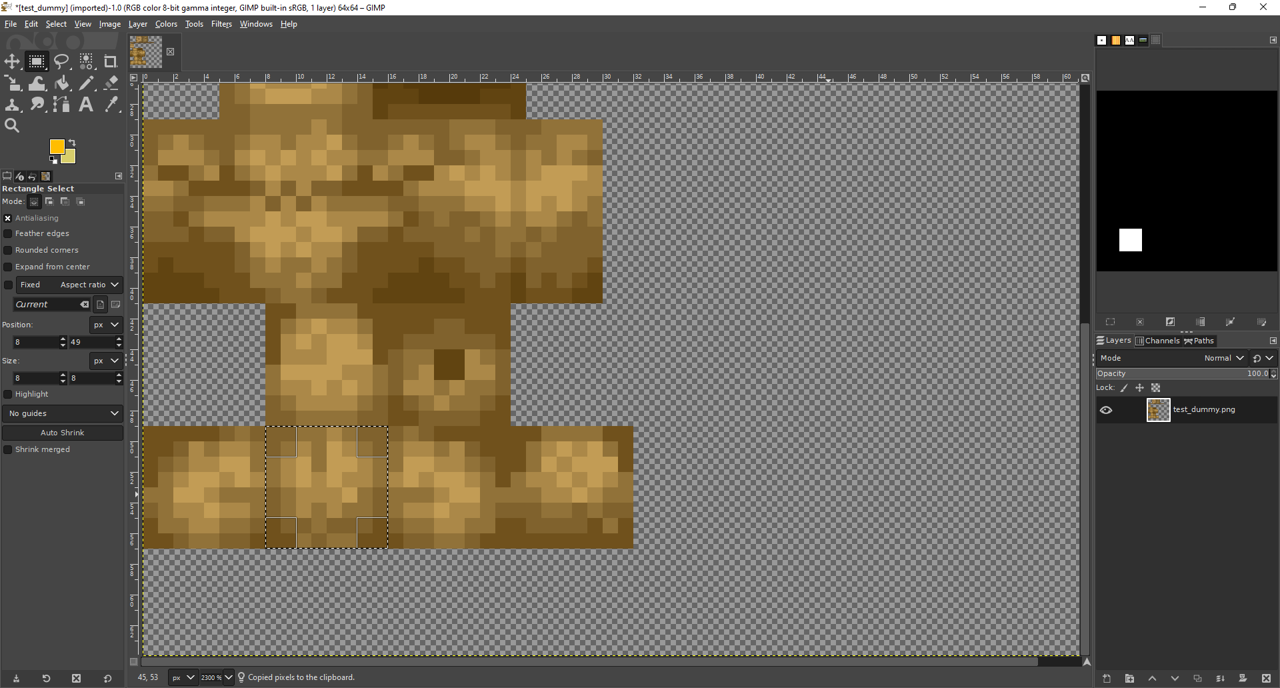Screen dimensions: 1280x688
Task: Open layer mode group switch dropdown
Action: coord(1264,358)
